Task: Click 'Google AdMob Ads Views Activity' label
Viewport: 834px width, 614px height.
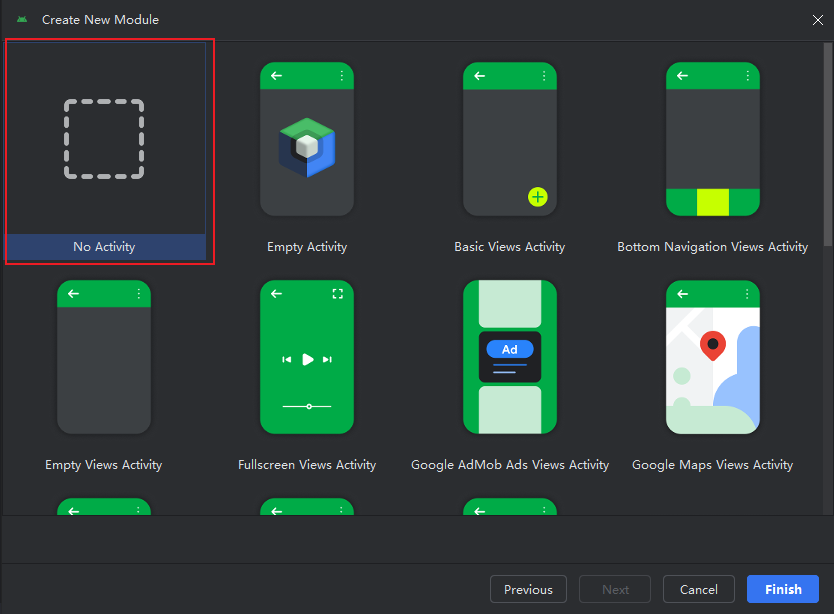Action: [510, 464]
